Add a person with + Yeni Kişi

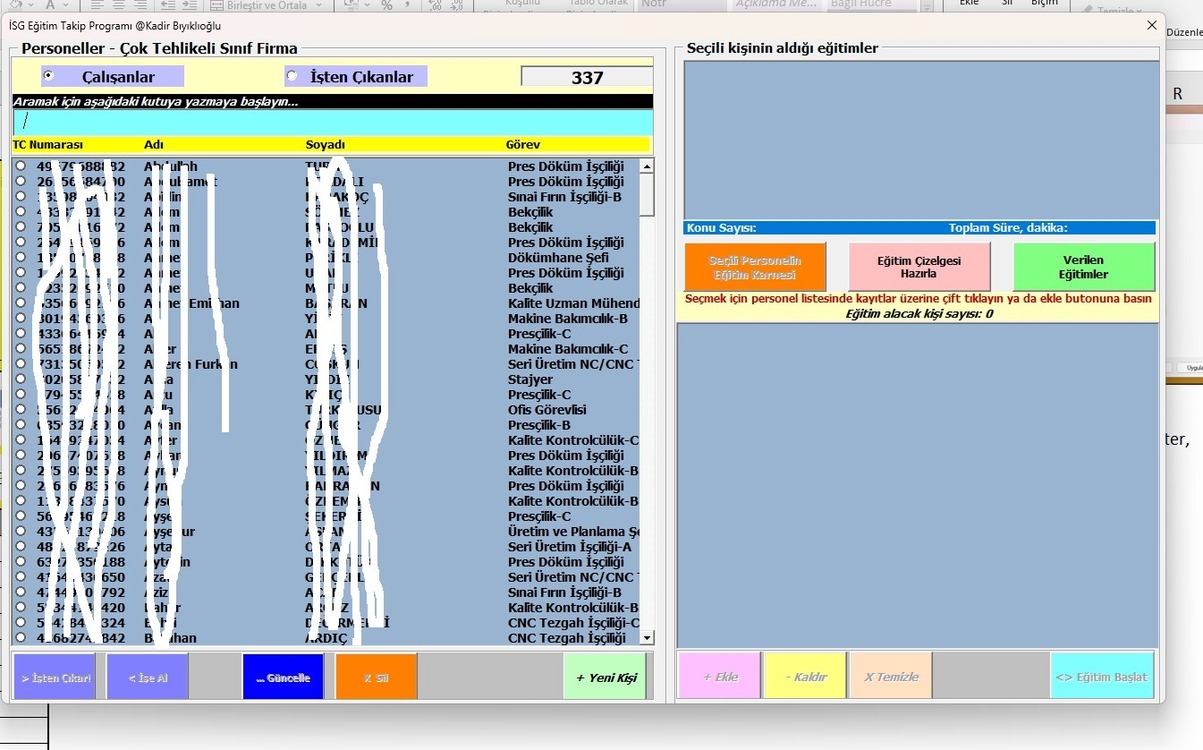[605, 677]
